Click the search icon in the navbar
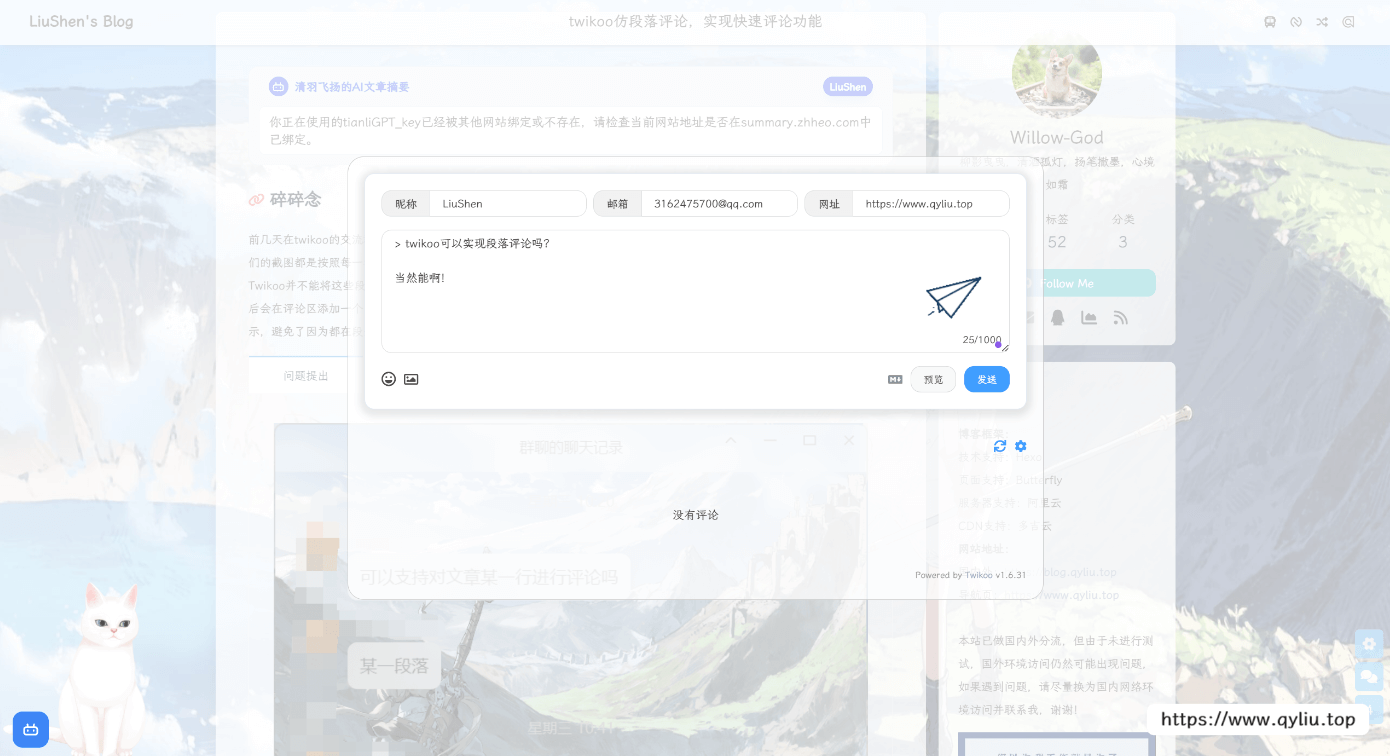The image size is (1390, 756). click(1348, 22)
